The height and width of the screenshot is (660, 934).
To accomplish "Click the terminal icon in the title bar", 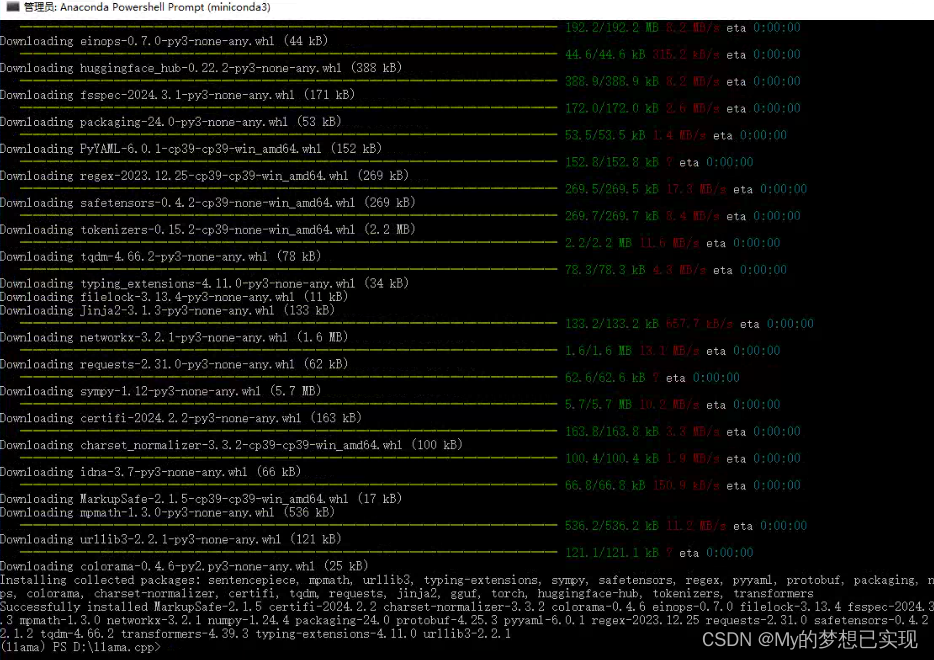I will [12, 7].
